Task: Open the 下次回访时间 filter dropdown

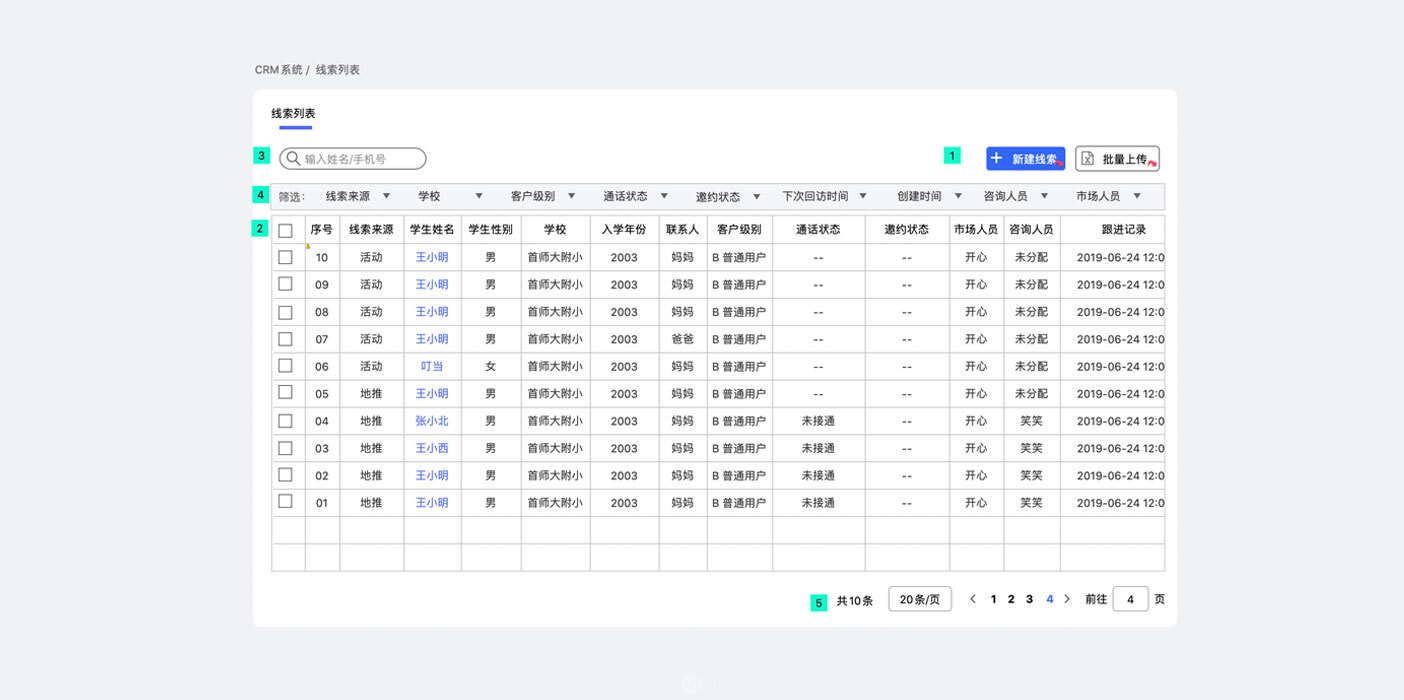Action: click(x=825, y=196)
